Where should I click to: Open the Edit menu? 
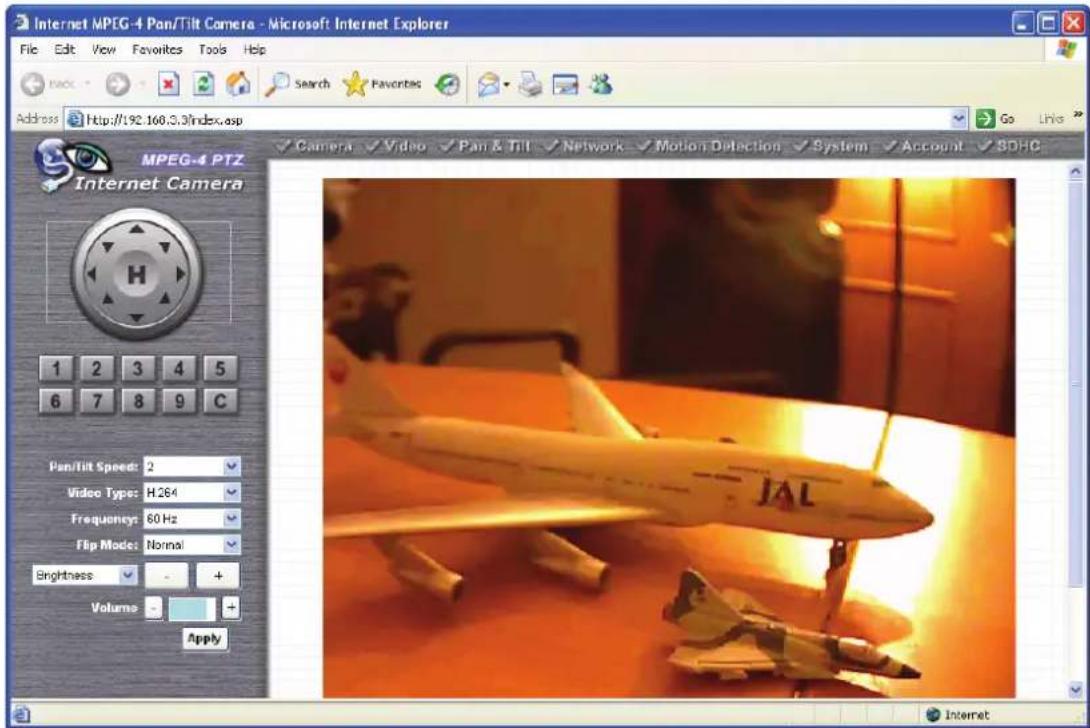[x=65, y=49]
